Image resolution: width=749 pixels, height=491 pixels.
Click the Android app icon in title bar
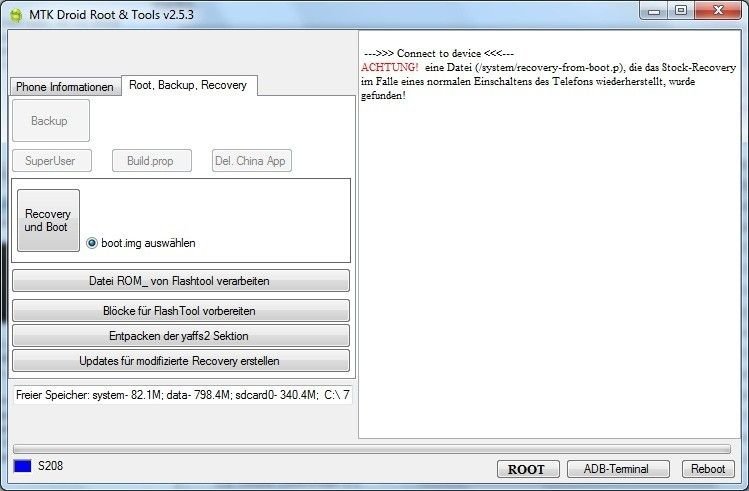16,15
